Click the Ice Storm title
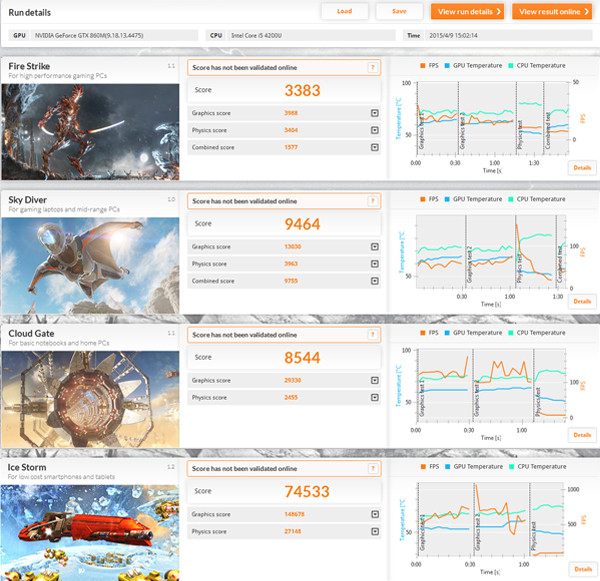Viewport: 600px width, 581px height. tap(27, 467)
